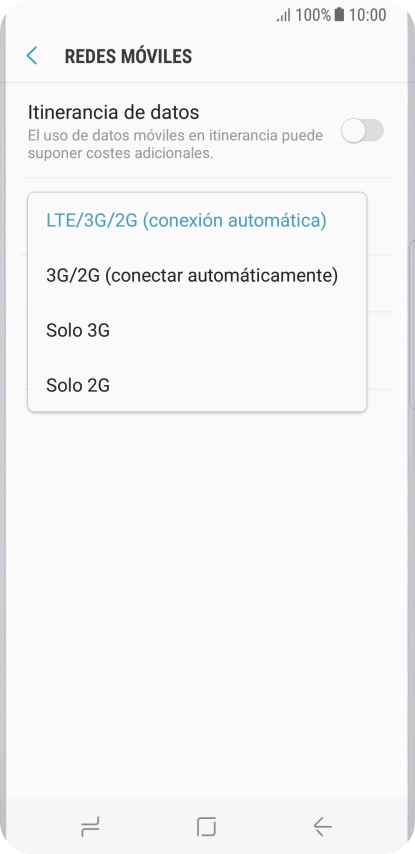The width and height of the screenshot is (415, 854).
Task: Open recent apps from navigation bar
Action: click(90, 827)
